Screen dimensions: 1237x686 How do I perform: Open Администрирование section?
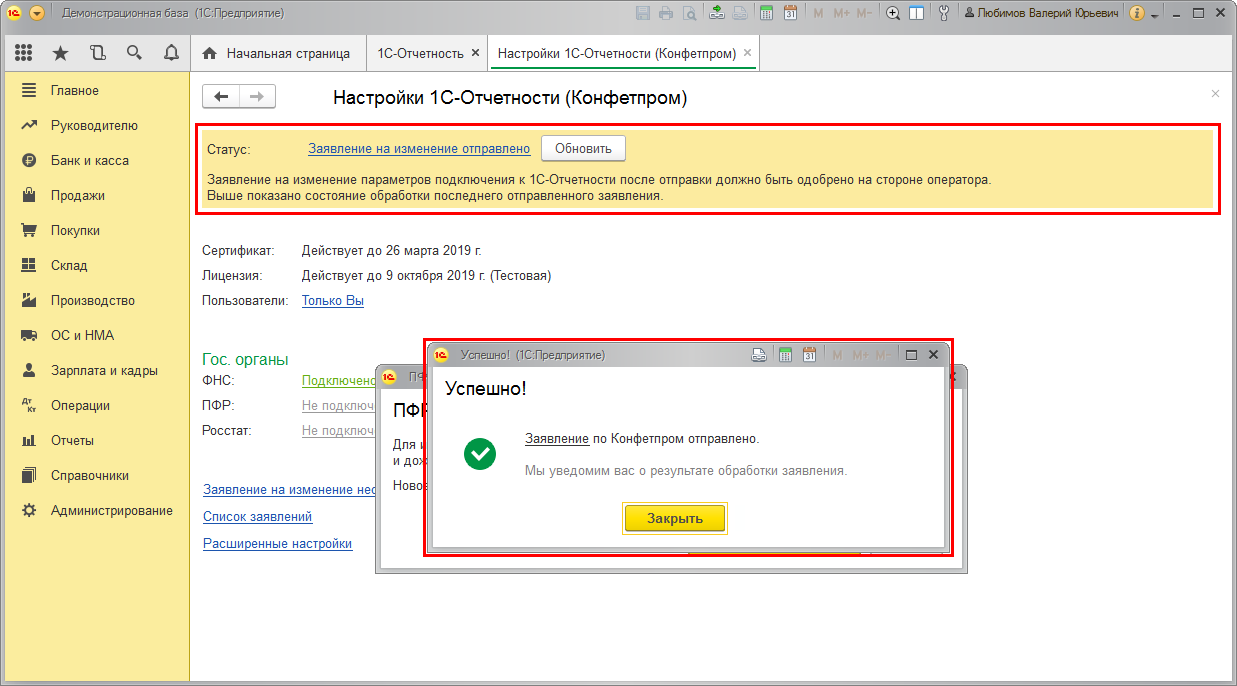coord(95,510)
